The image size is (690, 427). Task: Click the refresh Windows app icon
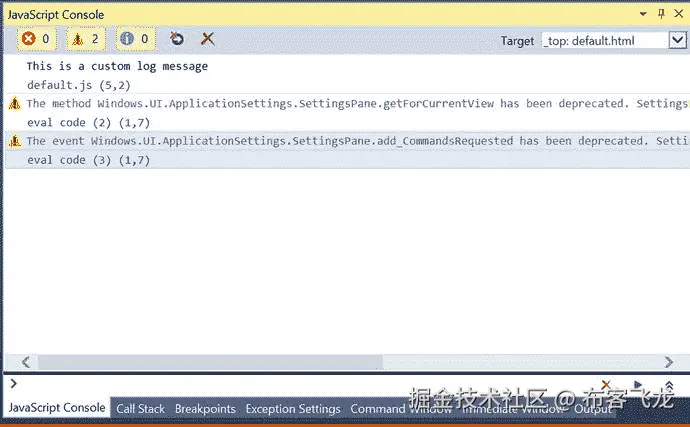177,39
